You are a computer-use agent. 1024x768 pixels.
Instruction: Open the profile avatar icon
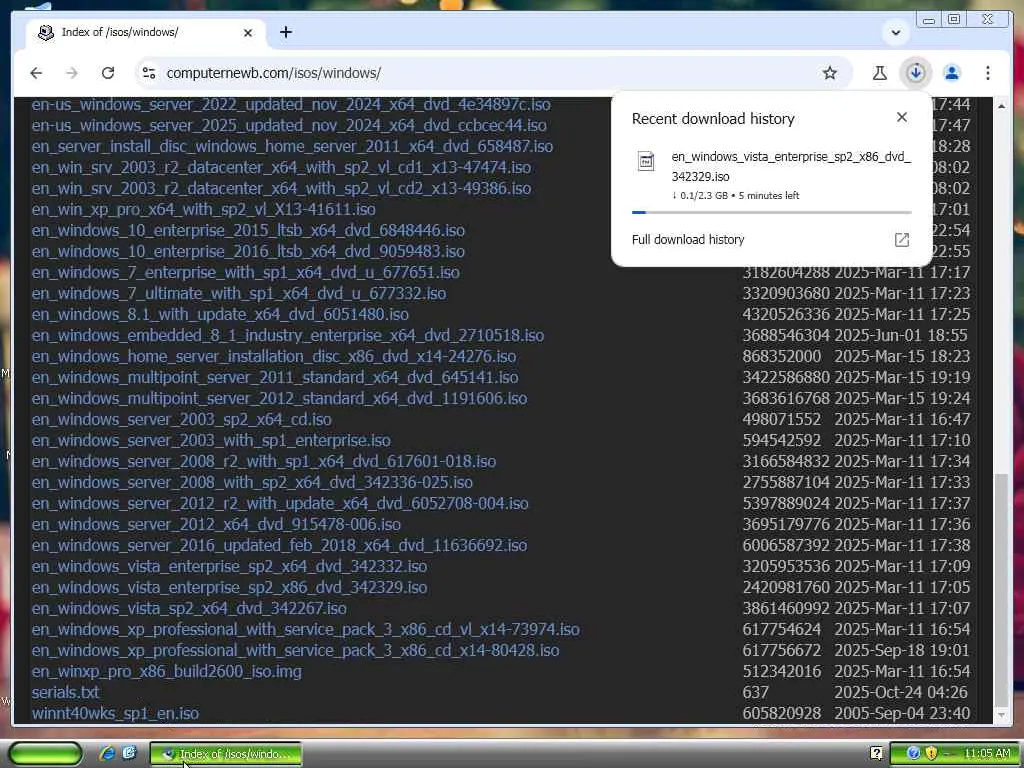(952, 73)
